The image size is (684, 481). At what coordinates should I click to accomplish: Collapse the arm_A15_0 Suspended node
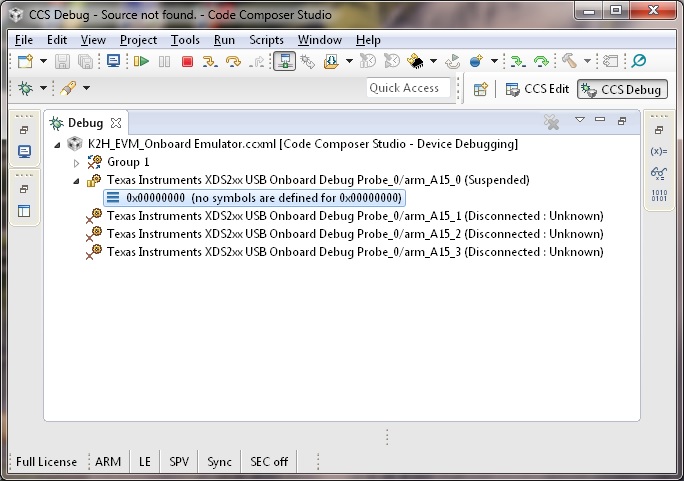pos(77,180)
